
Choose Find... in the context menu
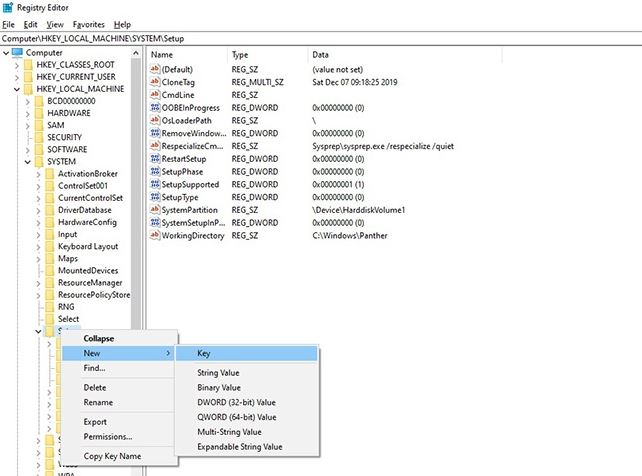pos(120,368)
